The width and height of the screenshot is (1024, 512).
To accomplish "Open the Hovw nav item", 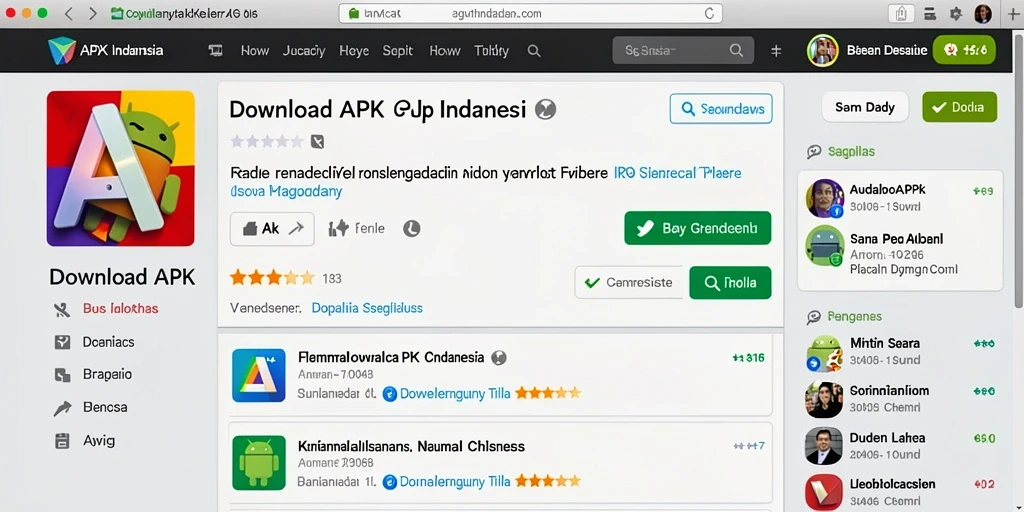I will (x=445, y=51).
